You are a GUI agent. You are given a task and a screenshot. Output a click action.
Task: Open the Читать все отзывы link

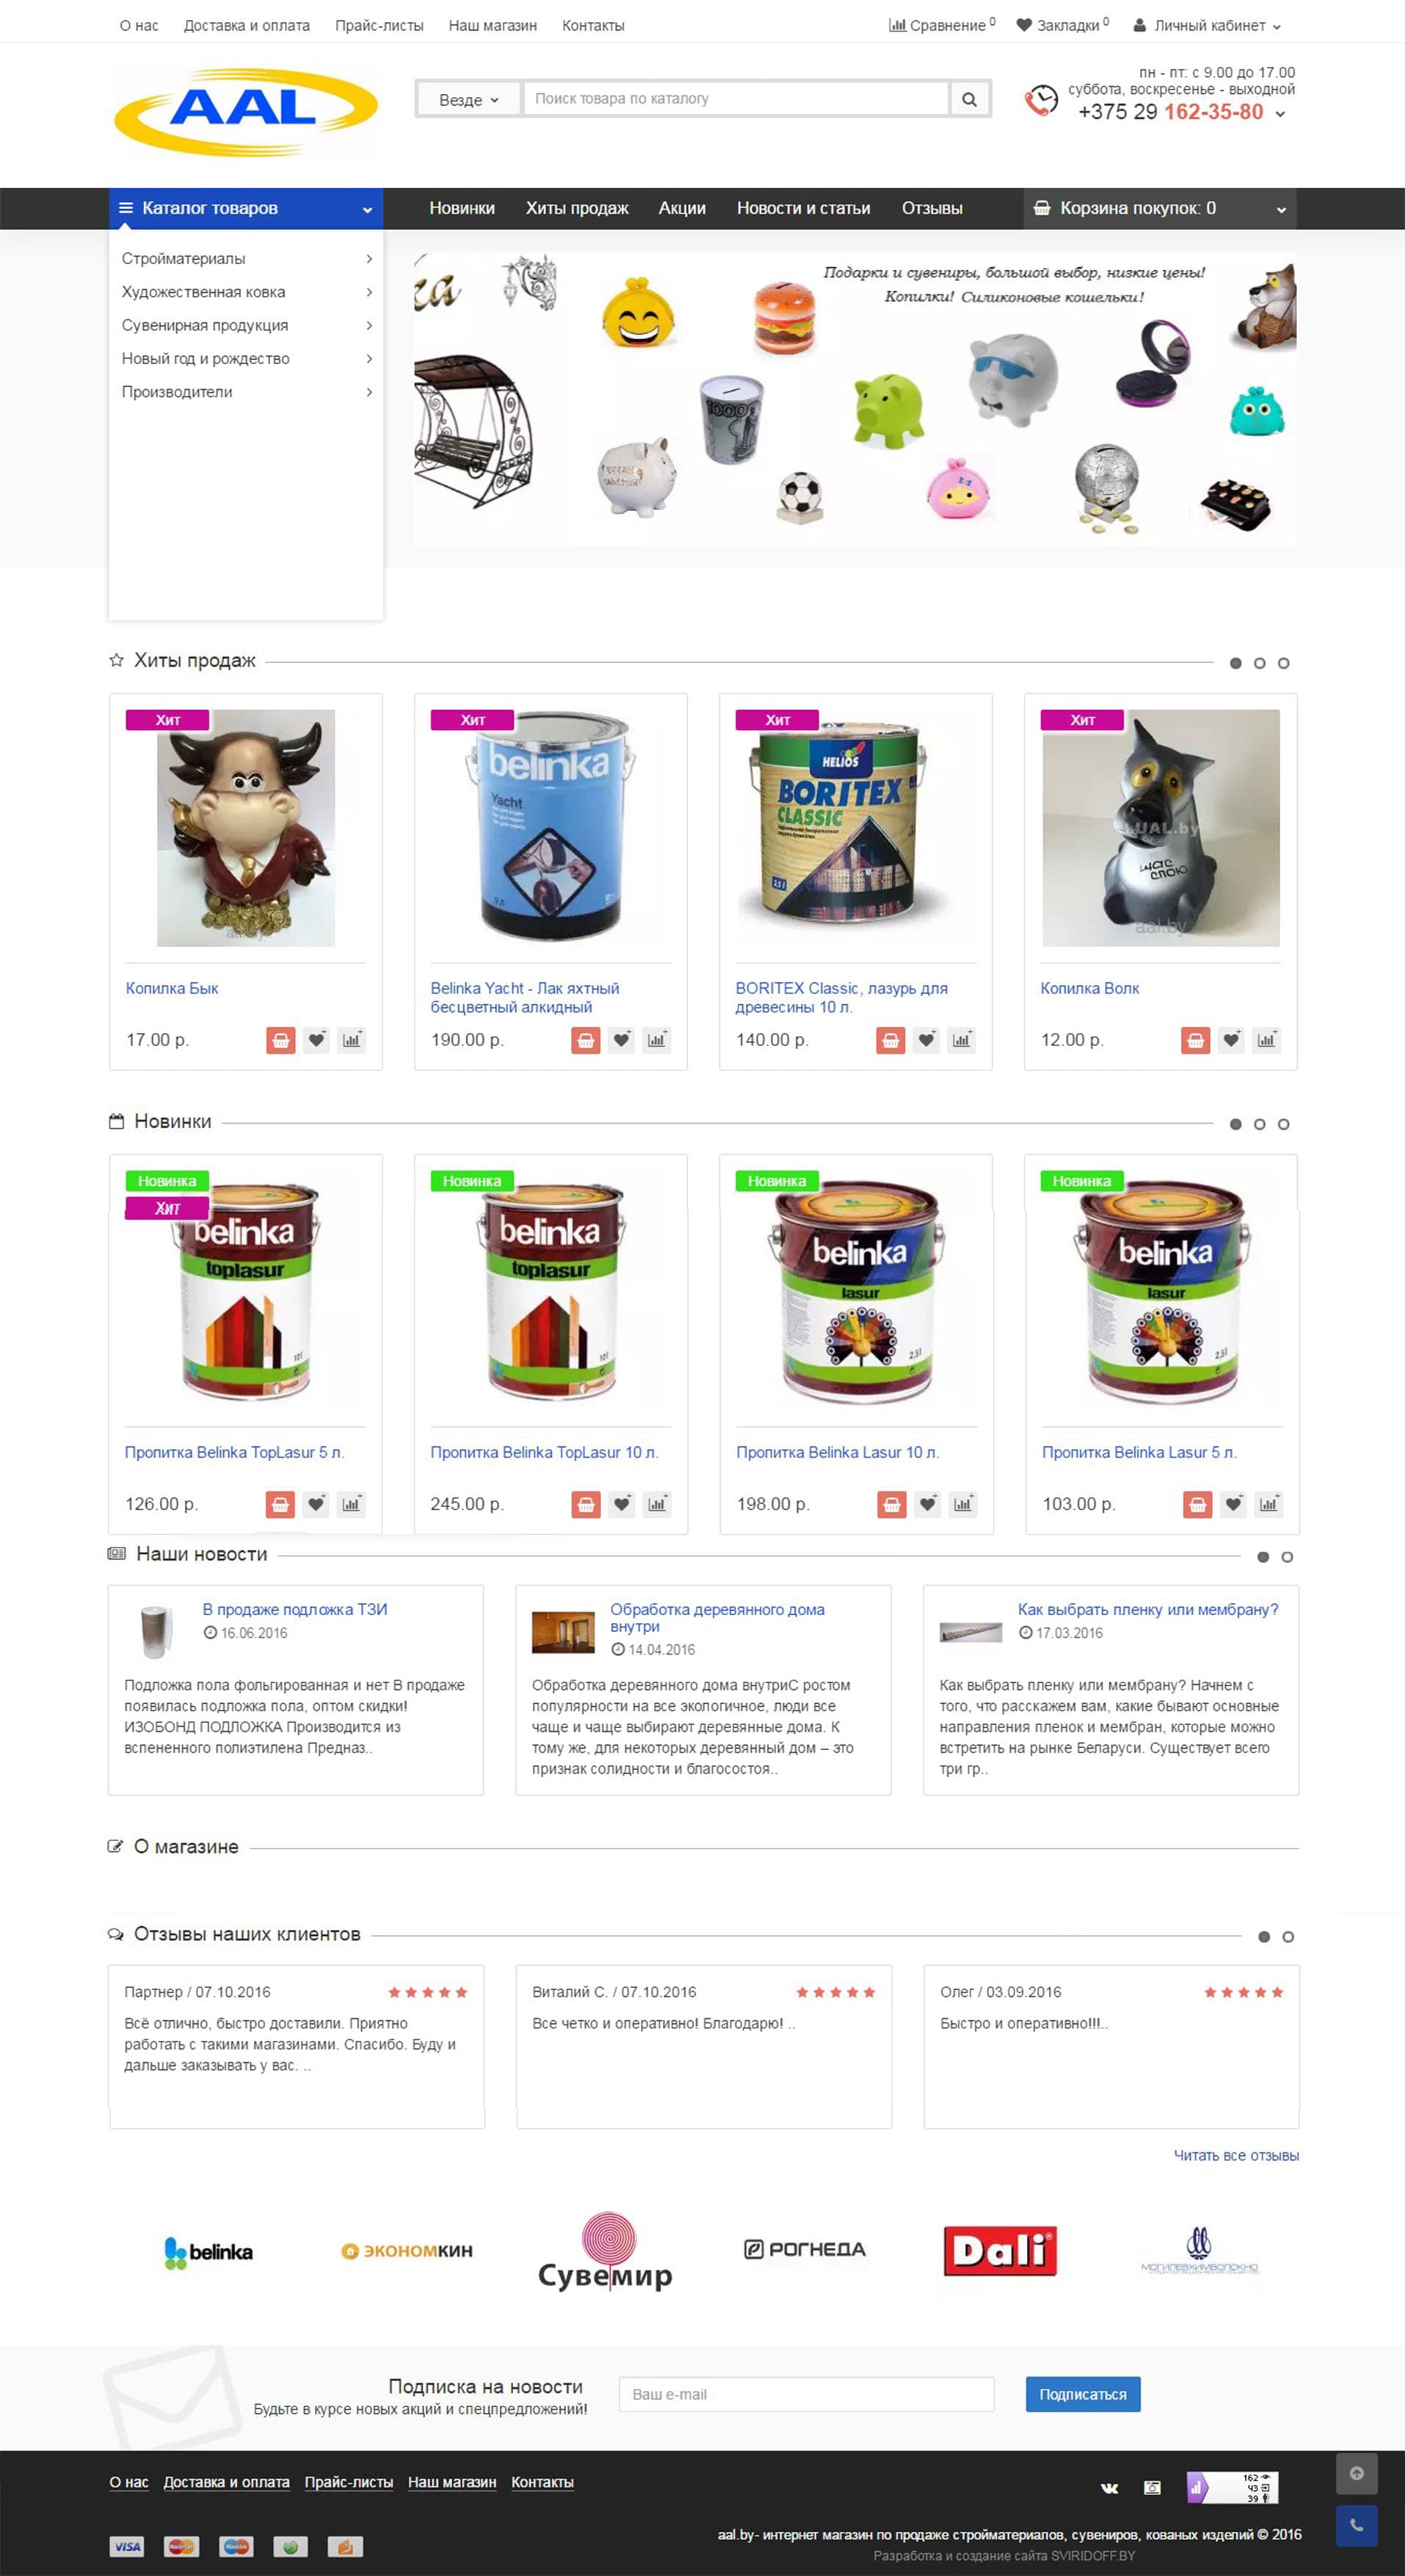tap(1236, 2155)
